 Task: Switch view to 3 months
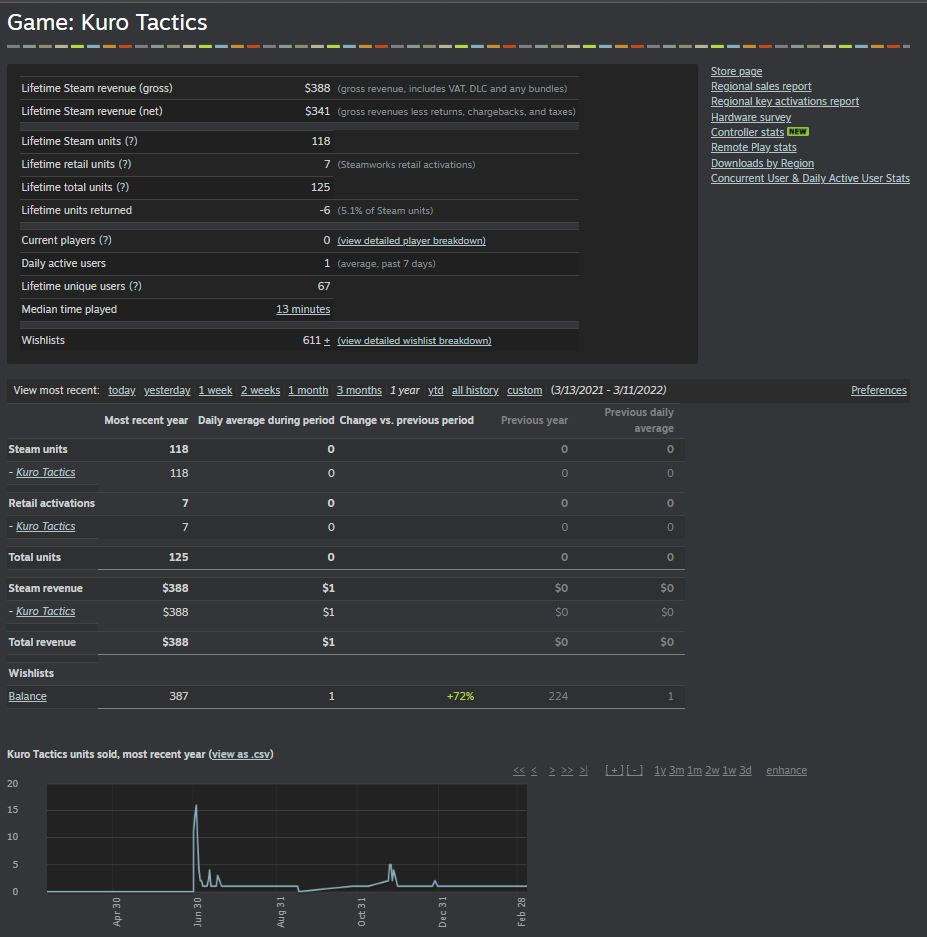(x=359, y=390)
